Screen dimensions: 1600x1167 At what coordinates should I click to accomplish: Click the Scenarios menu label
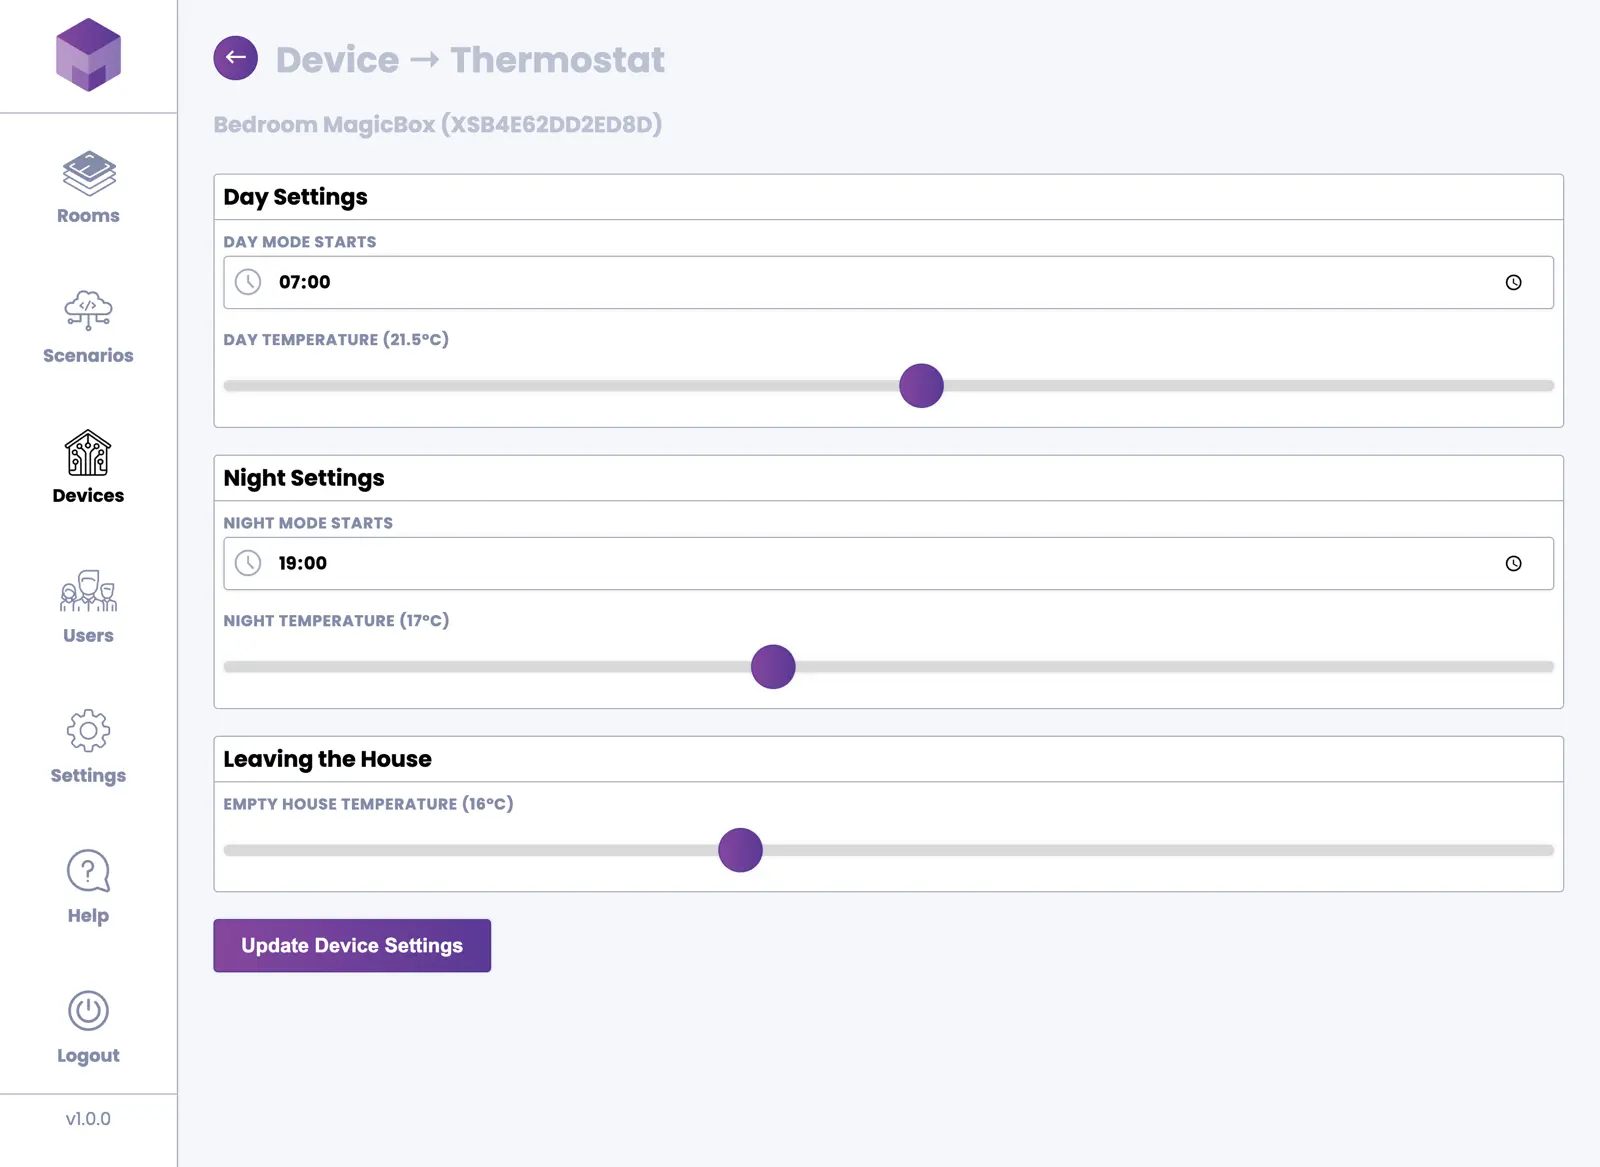click(x=88, y=356)
